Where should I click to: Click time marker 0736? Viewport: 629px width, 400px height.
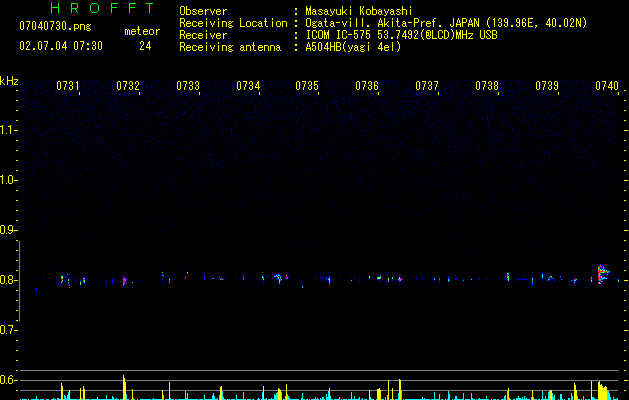pos(367,86)
